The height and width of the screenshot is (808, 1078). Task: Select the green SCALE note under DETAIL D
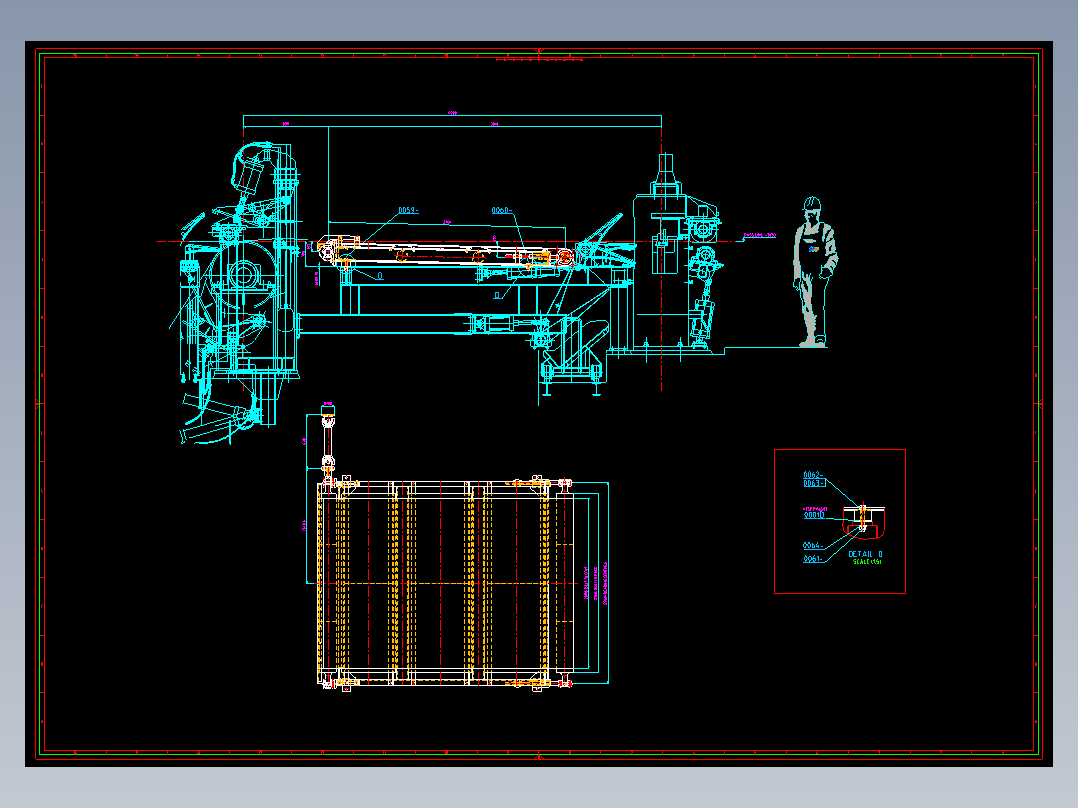click(x=867, y=562)
